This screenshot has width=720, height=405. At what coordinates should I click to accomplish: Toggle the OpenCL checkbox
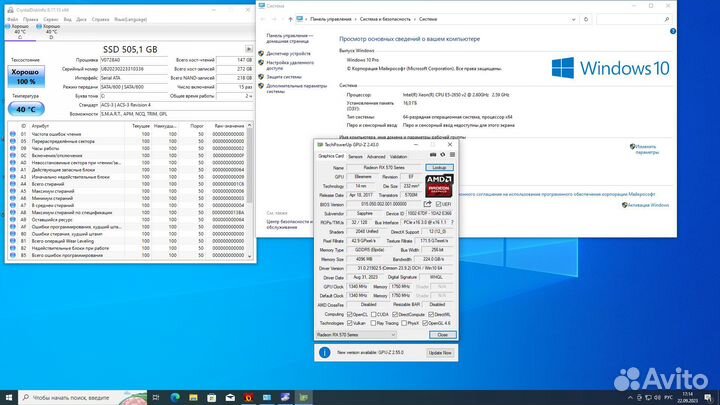[x=350, y=315]
